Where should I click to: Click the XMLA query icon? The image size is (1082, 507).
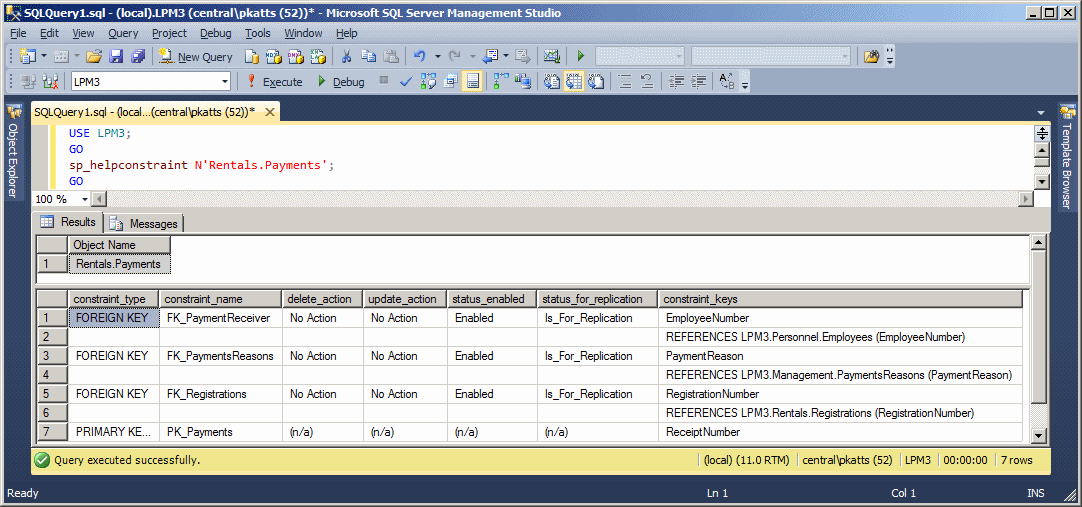tap(317, 57)
